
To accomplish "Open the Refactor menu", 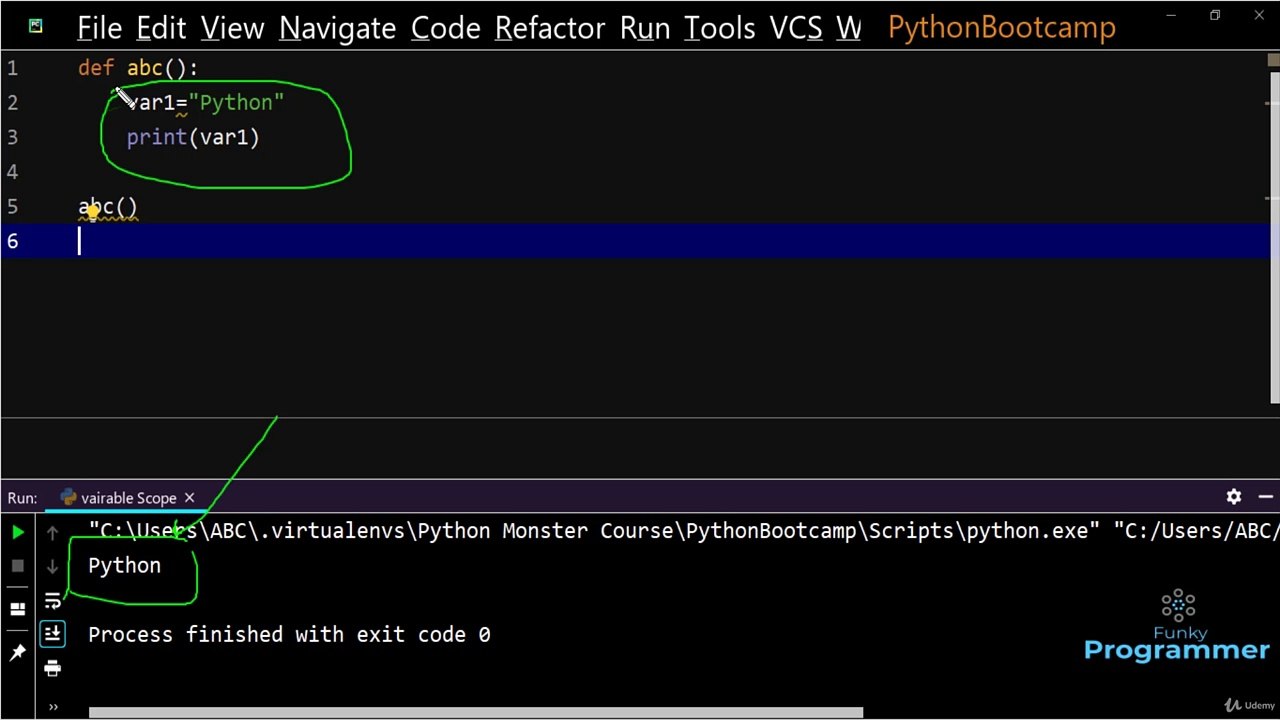I will pyautogui.click(x=549, y=28).
